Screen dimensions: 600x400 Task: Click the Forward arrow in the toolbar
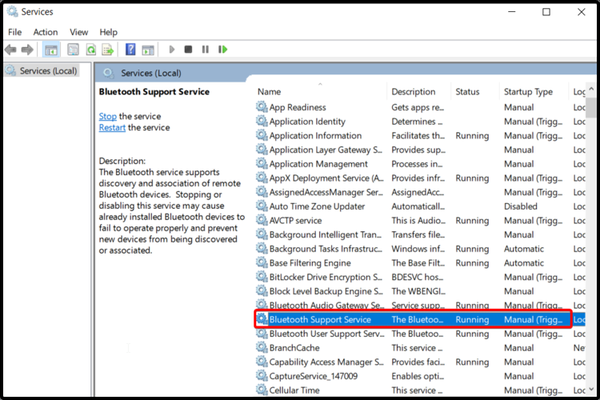pos(28,49)
